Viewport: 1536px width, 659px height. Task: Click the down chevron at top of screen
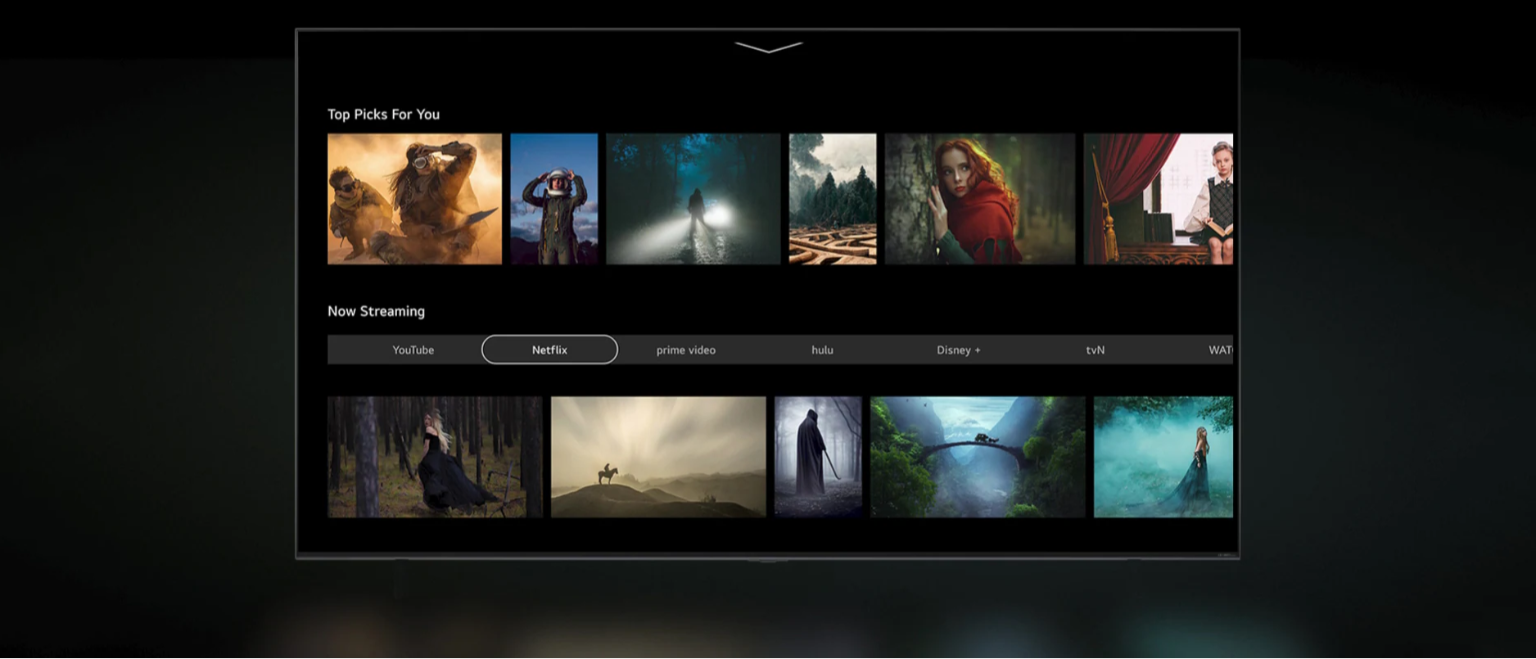click(x=768, y=47)
